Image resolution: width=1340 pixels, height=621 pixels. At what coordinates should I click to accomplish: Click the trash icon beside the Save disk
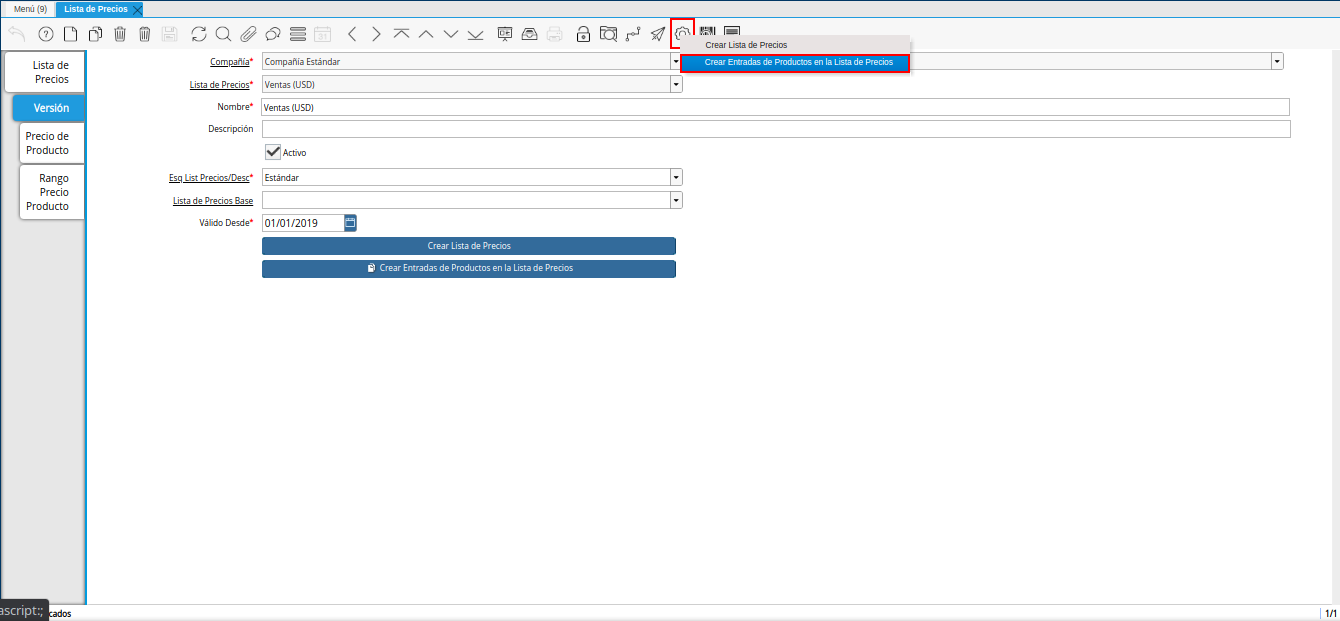pyautogui.click(x=144, y=34)
